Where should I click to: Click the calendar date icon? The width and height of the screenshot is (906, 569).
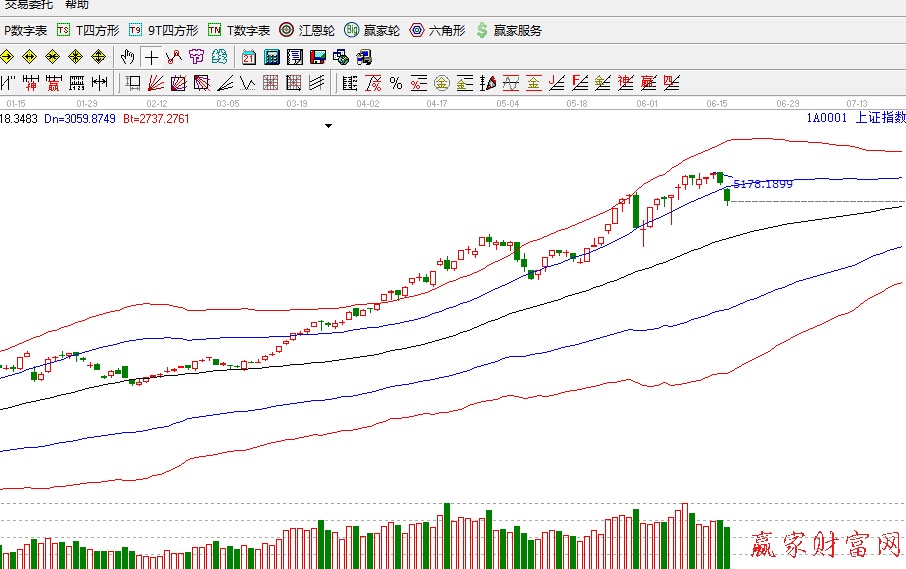(250, 56)
